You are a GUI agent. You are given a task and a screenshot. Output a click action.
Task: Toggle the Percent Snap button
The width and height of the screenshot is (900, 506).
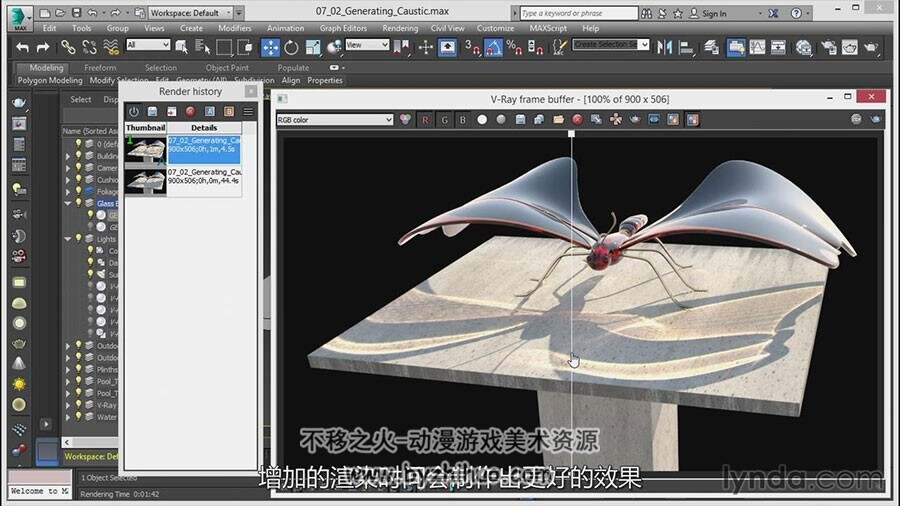tap(514, 47)
